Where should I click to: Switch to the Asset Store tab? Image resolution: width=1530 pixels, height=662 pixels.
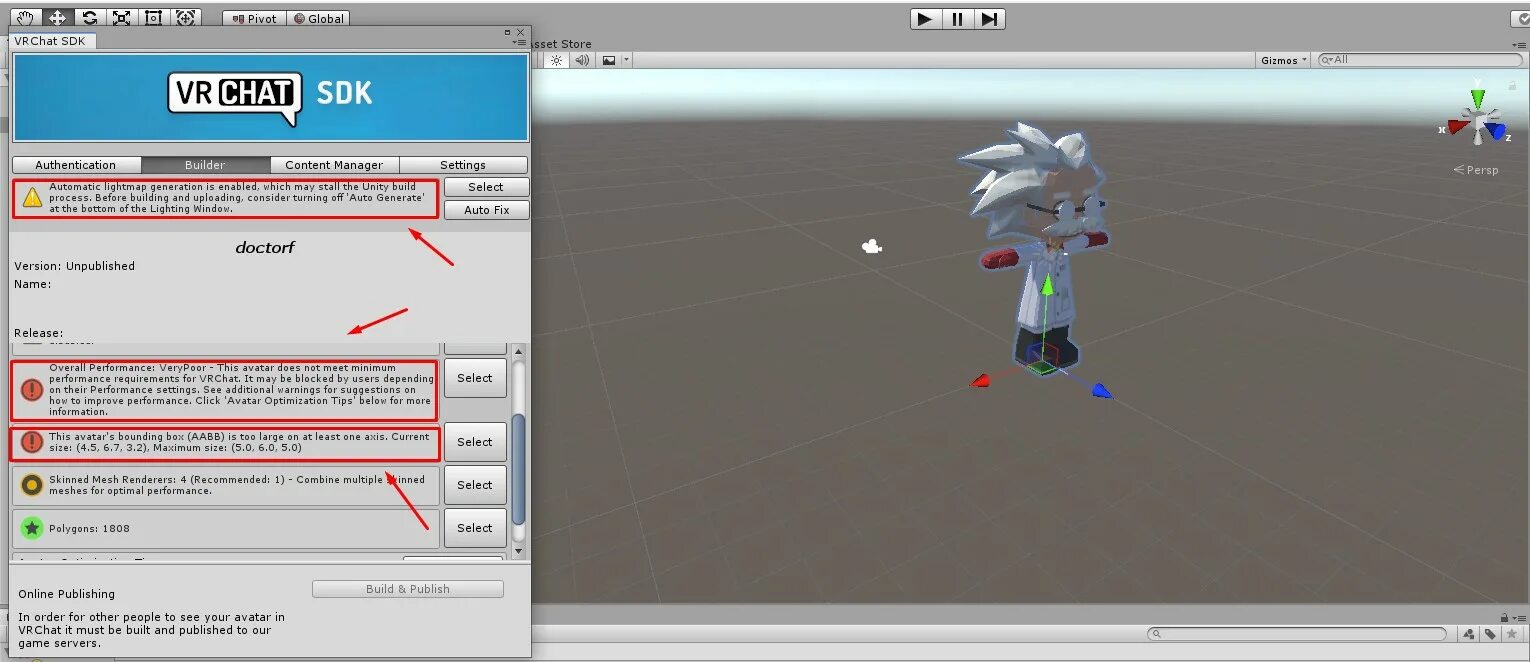click(562, 44)
